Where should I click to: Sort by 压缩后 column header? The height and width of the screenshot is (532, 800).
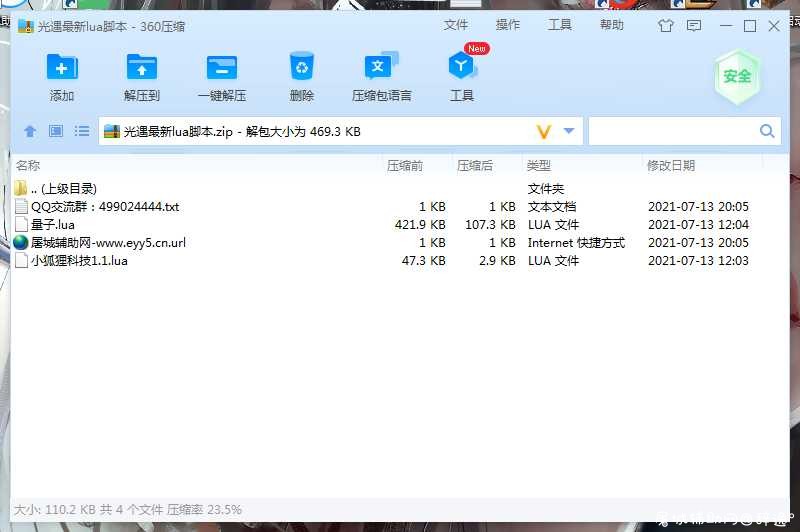475,165
